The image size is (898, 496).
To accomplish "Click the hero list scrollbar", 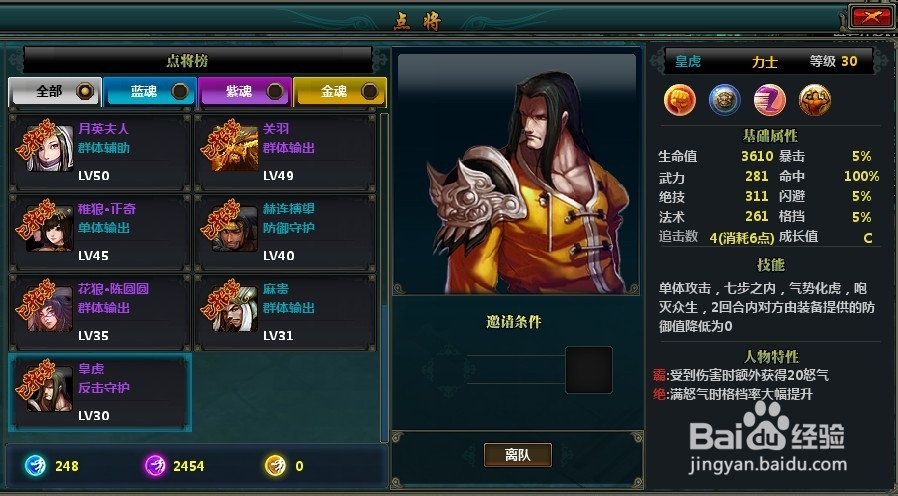I will click(x=384, y=278).
